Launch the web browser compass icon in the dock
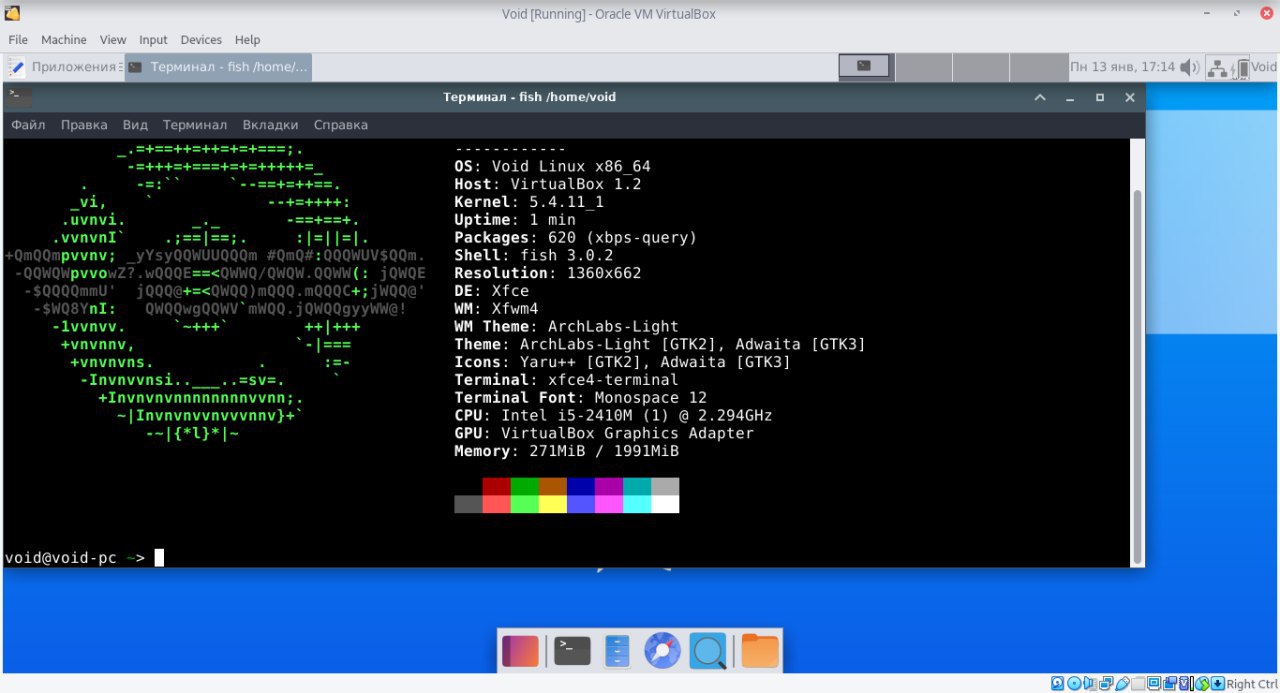Screen dimensions: 1280x693 pos(662,651)
